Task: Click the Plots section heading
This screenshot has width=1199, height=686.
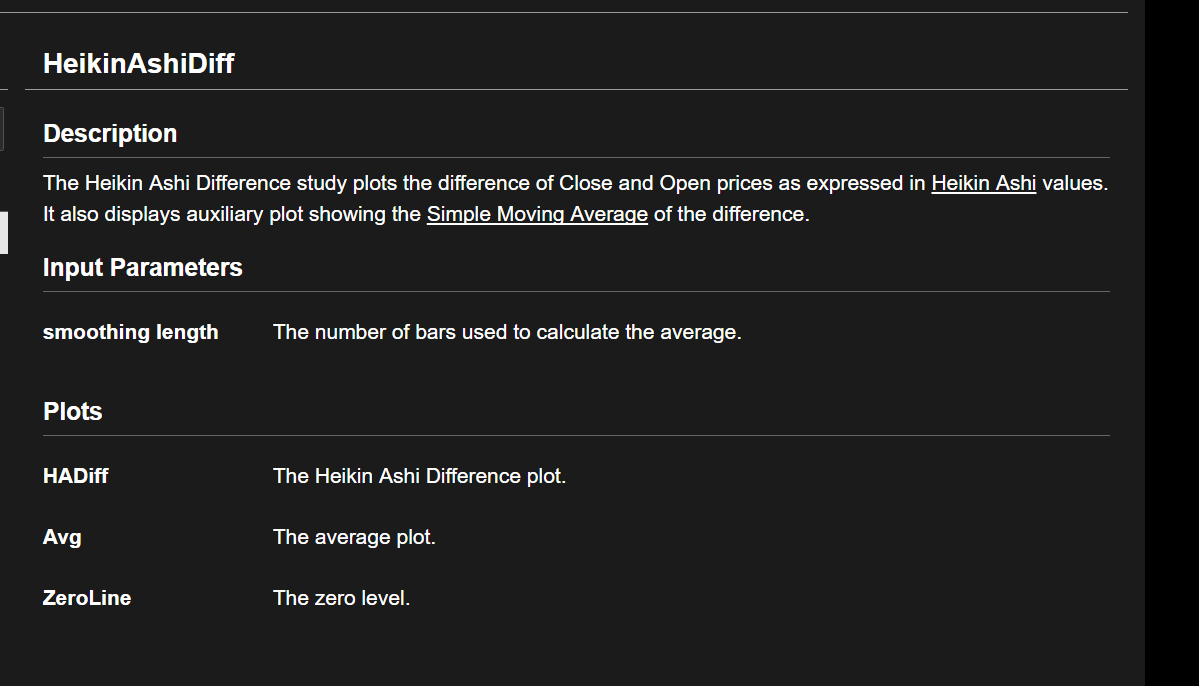Action: [x=72, y=412]
